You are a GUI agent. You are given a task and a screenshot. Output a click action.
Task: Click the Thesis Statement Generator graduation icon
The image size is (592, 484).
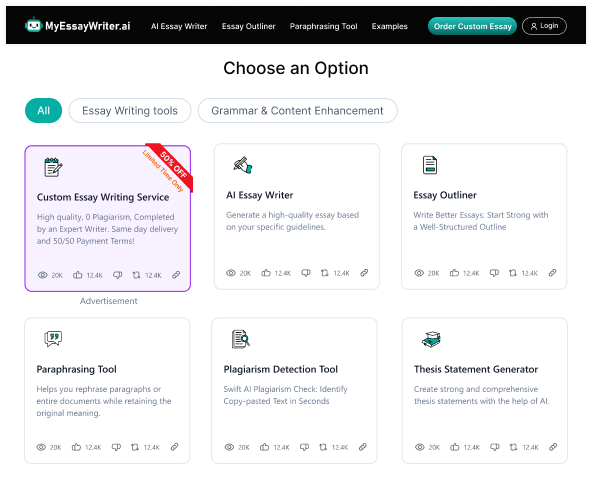(431, 339)
